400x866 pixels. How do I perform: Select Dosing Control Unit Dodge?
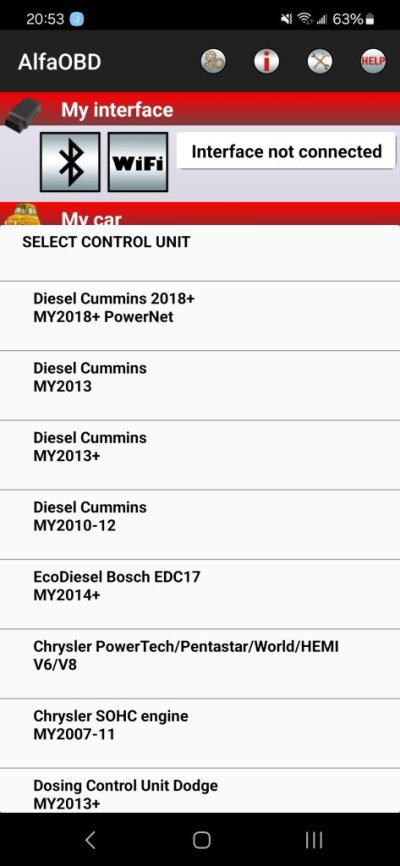pos(200,790)
